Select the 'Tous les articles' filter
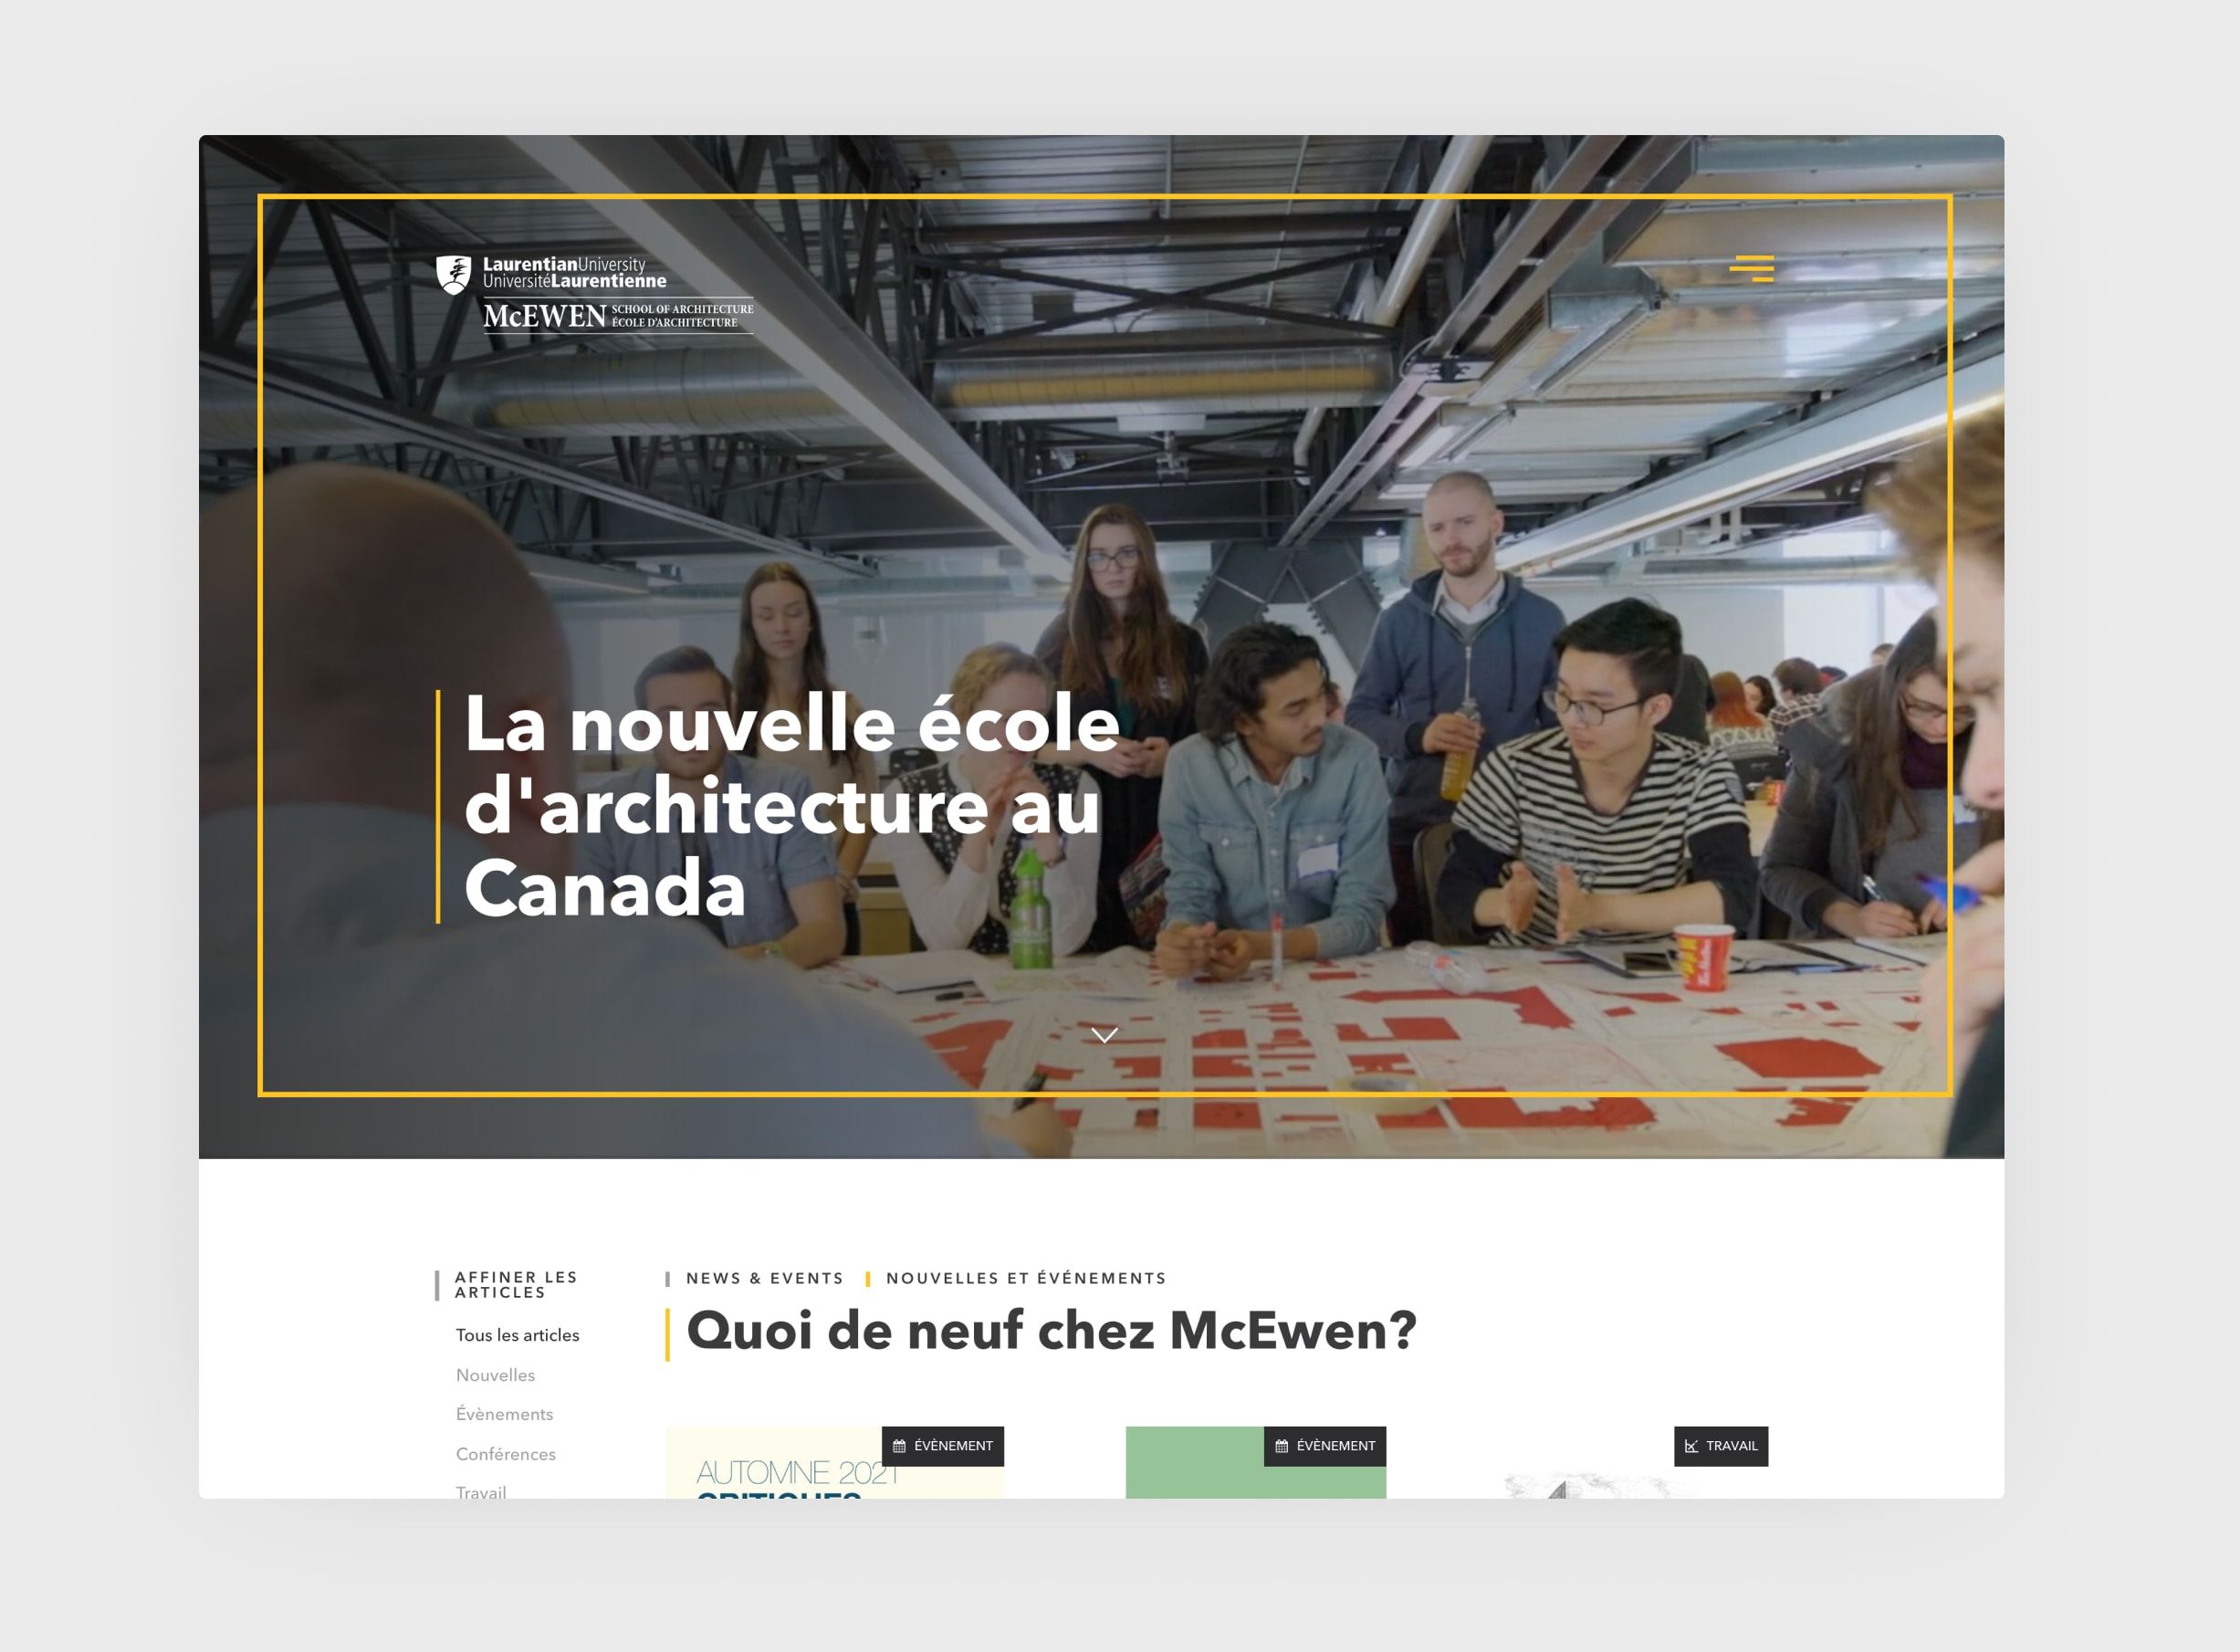The height and width of the screenshot is (1652, 2240). [x=517, y=1335]
